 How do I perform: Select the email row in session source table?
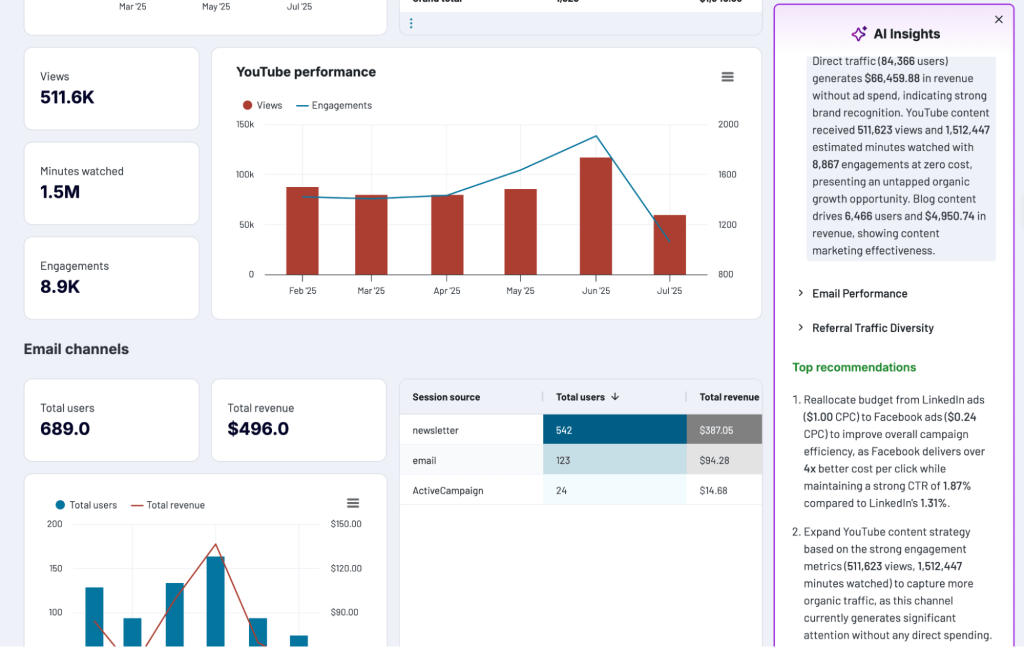point(581,460)
